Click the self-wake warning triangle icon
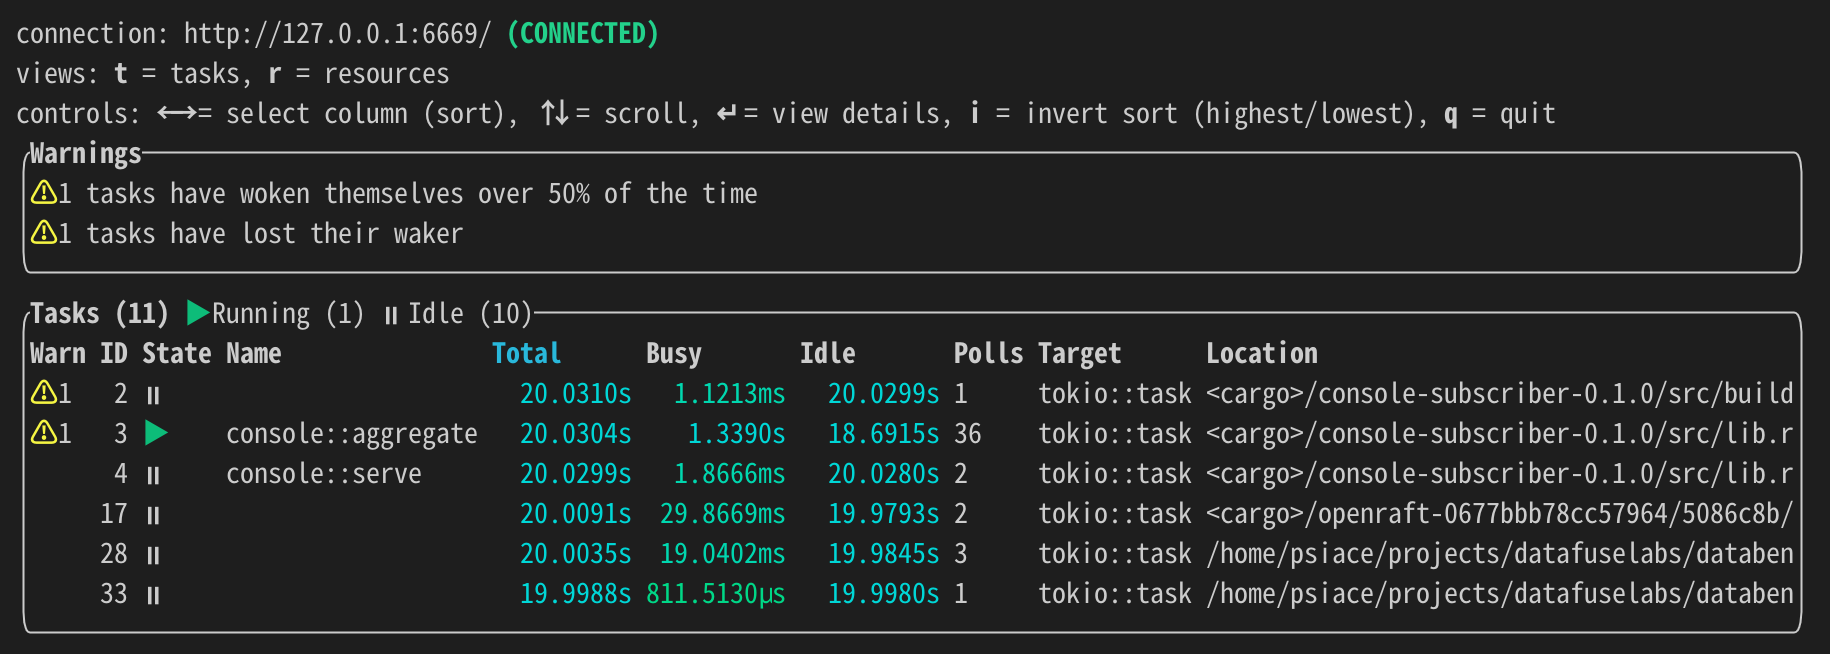This screenshot has height=654, width=1830. (x=43, y=192)
